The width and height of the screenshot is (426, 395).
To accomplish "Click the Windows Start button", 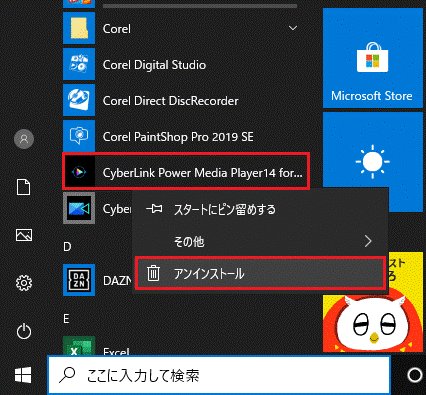I will (x=23, y=375).
